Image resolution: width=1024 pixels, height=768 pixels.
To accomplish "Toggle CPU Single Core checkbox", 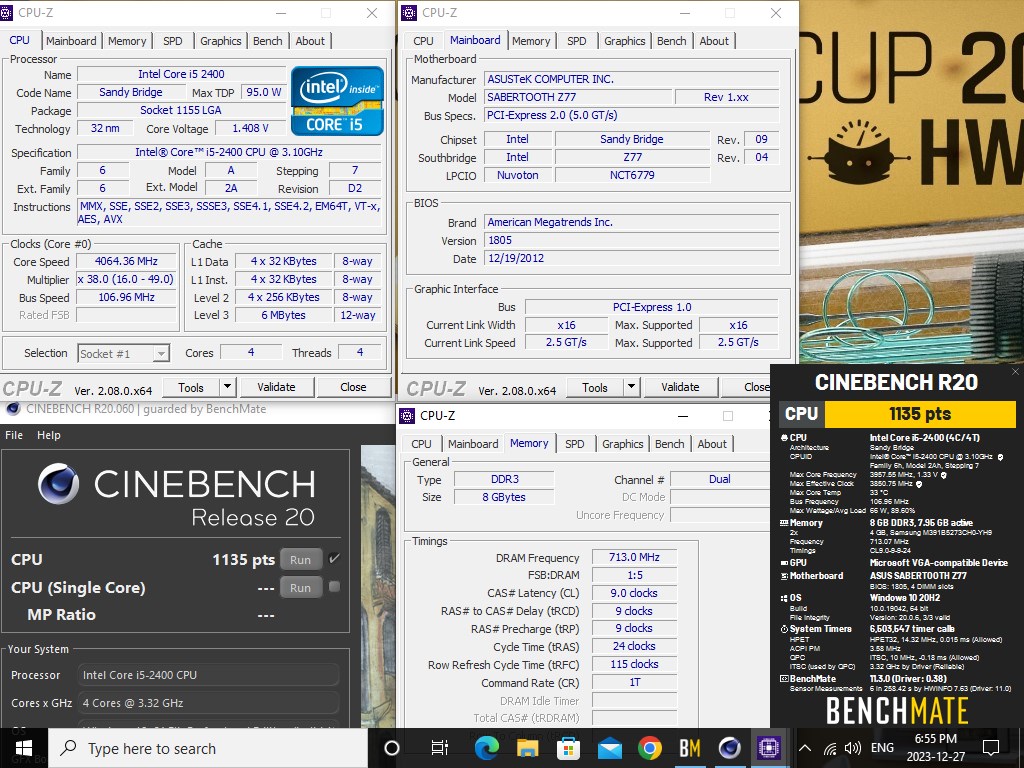I will tap(334, 586).
